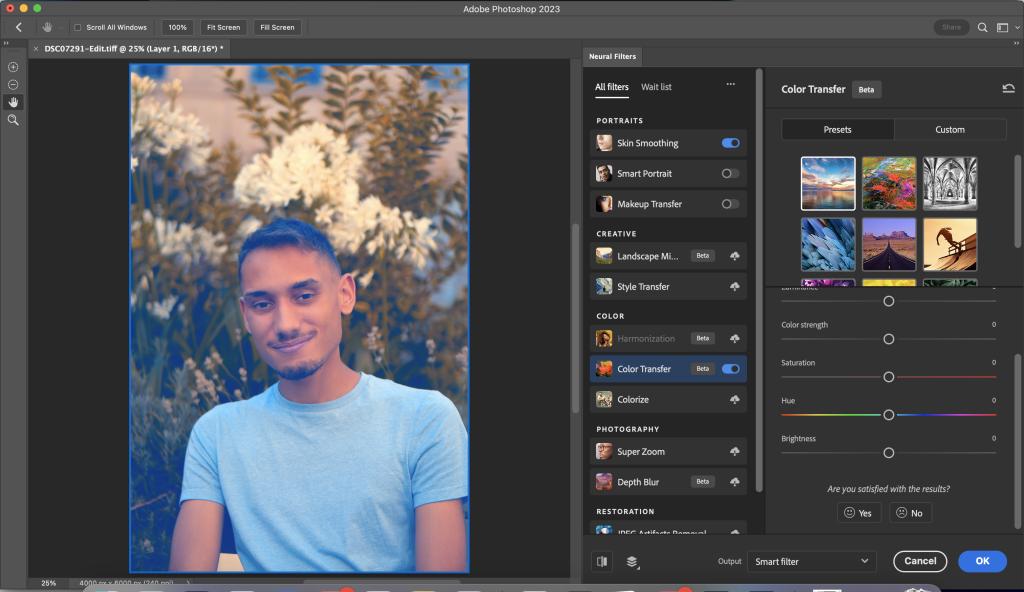Image resolution: width=1024 pixels, height=592 pixels.
Task: Select the Custom tab
Action: point(950,129)
